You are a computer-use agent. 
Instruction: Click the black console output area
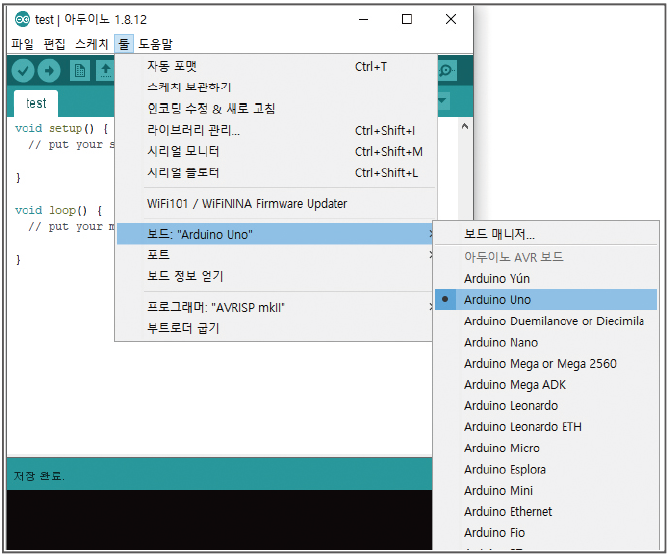tap(220, 520)
